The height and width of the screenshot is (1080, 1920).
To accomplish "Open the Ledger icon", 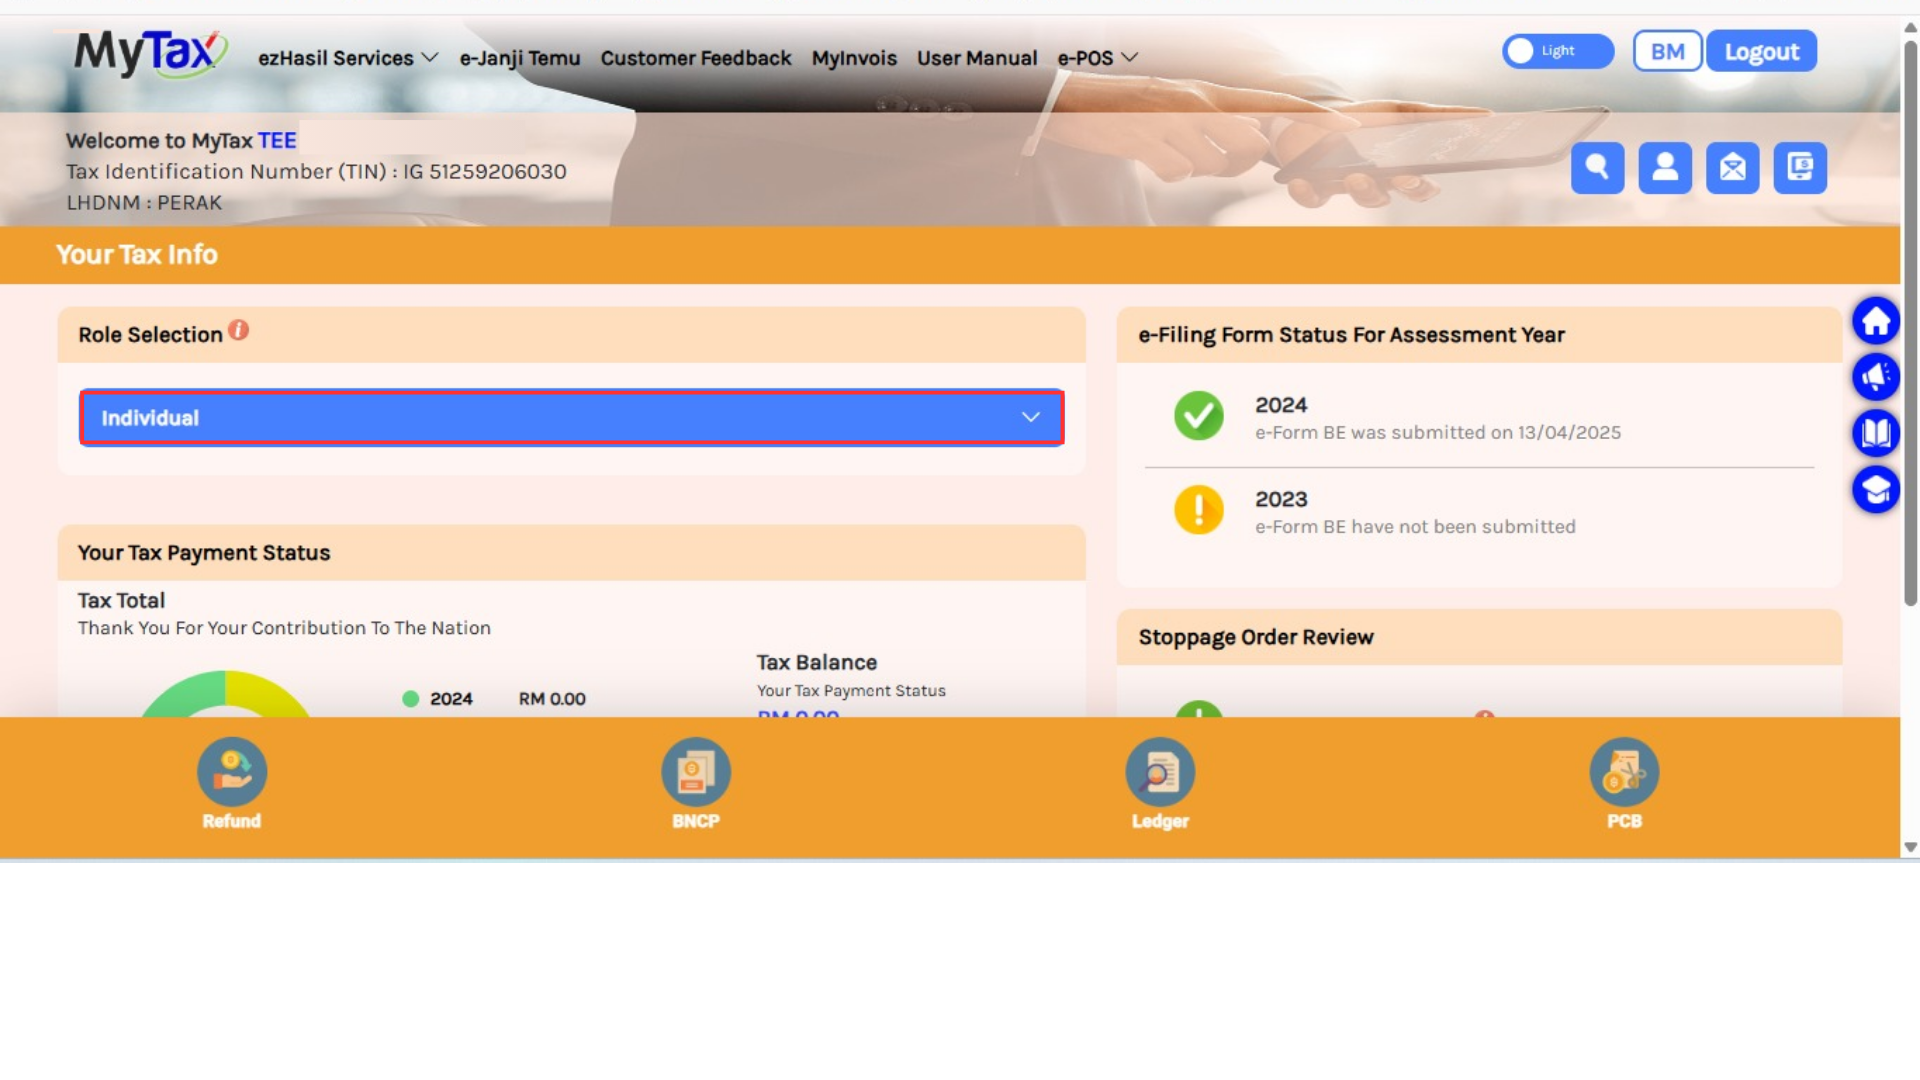I will click(x=1160, y=772).
